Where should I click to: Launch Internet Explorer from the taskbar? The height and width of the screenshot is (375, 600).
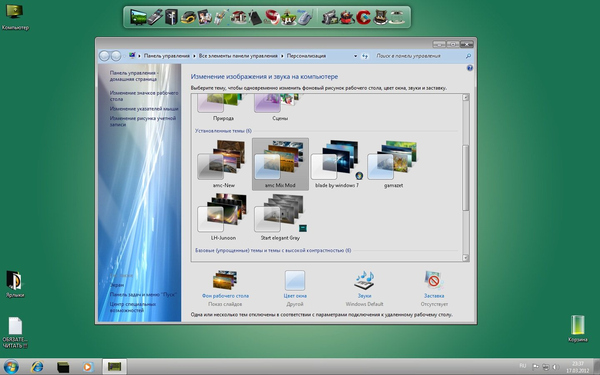(x=37, y=367)
